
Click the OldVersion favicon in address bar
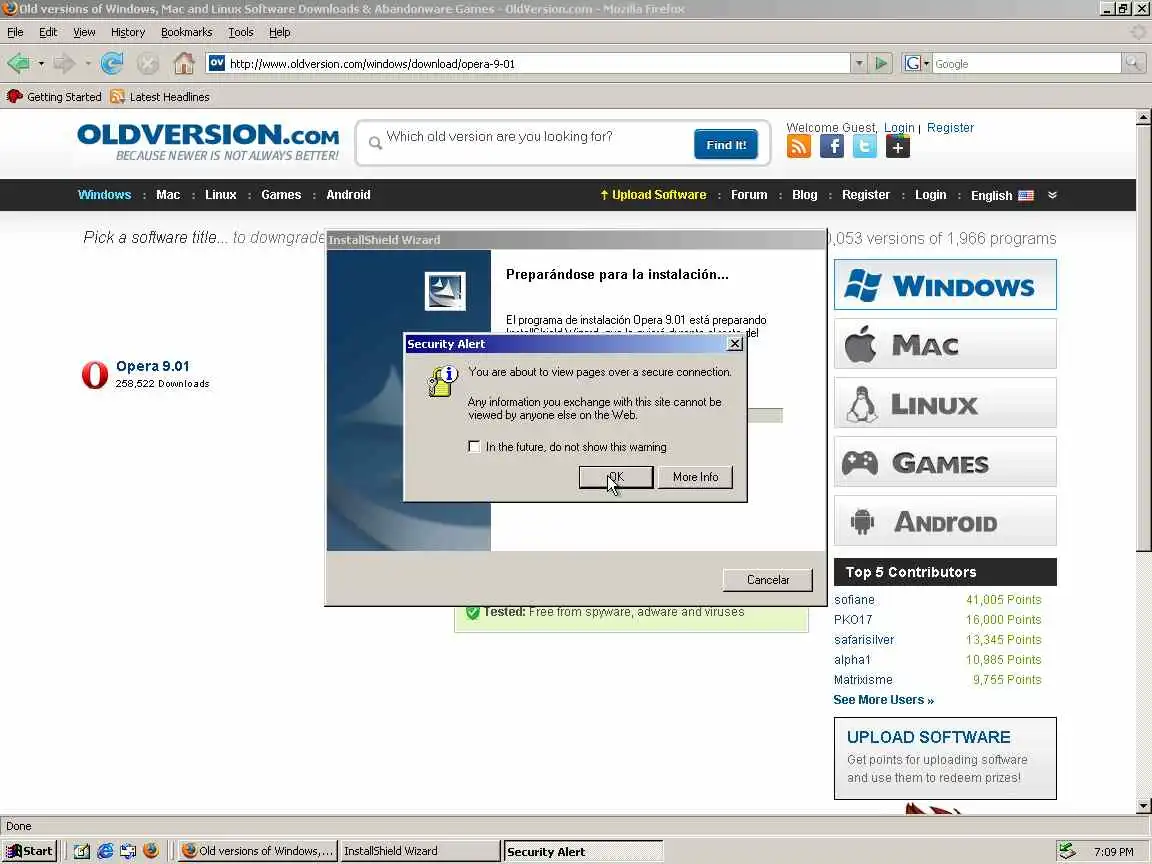216,63
